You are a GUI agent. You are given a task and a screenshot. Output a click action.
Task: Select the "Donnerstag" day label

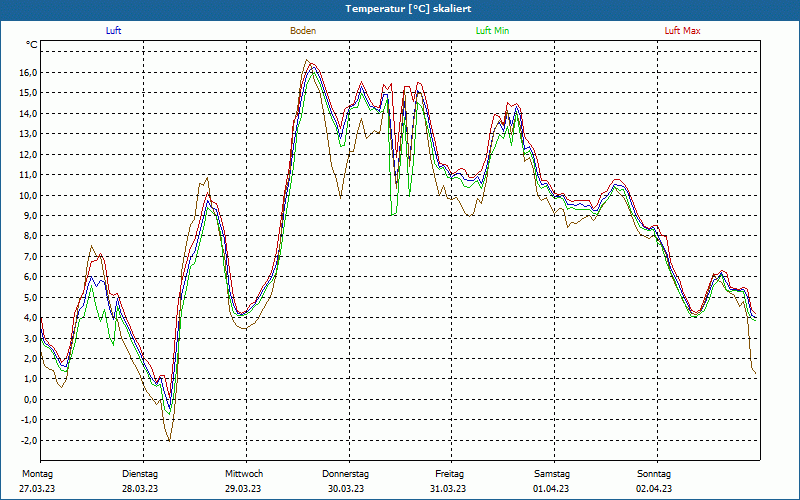point(346,474)
